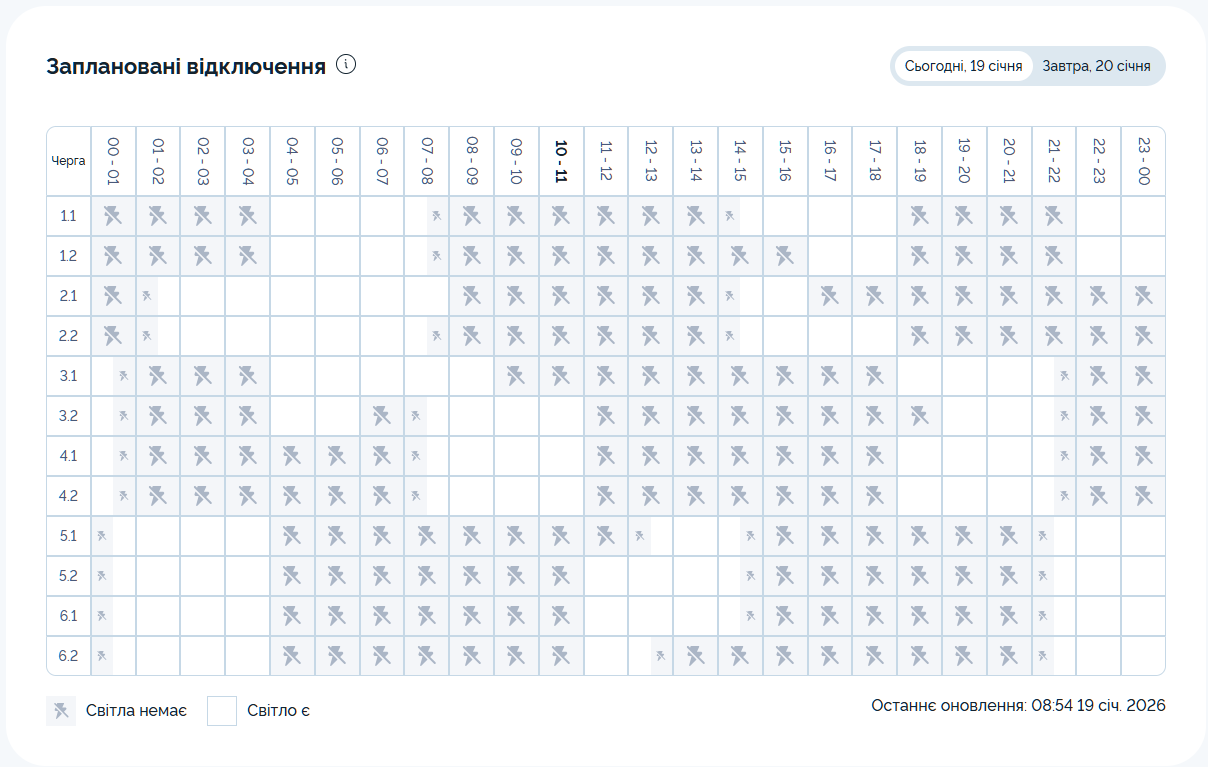Click the info icon beside Заплановані відключення
The height and width of the screenshot is (767, 1208).
(x=346, y=65)
